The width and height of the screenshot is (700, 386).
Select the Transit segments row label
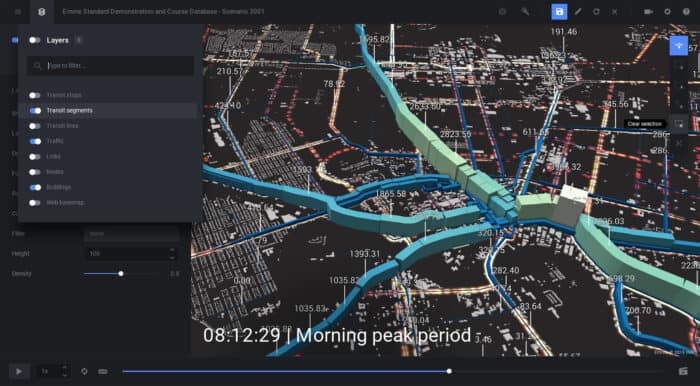(70, 111)
